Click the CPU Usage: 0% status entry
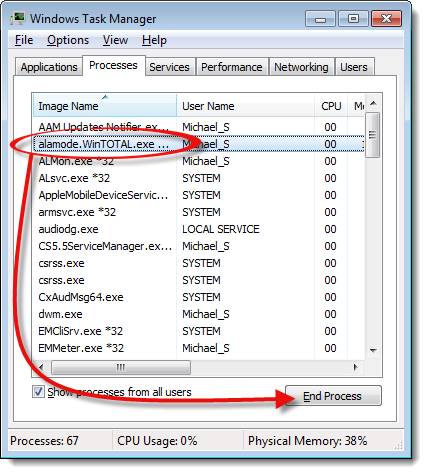427x473 pixels. pyautogui.click(x=157, y=441)
